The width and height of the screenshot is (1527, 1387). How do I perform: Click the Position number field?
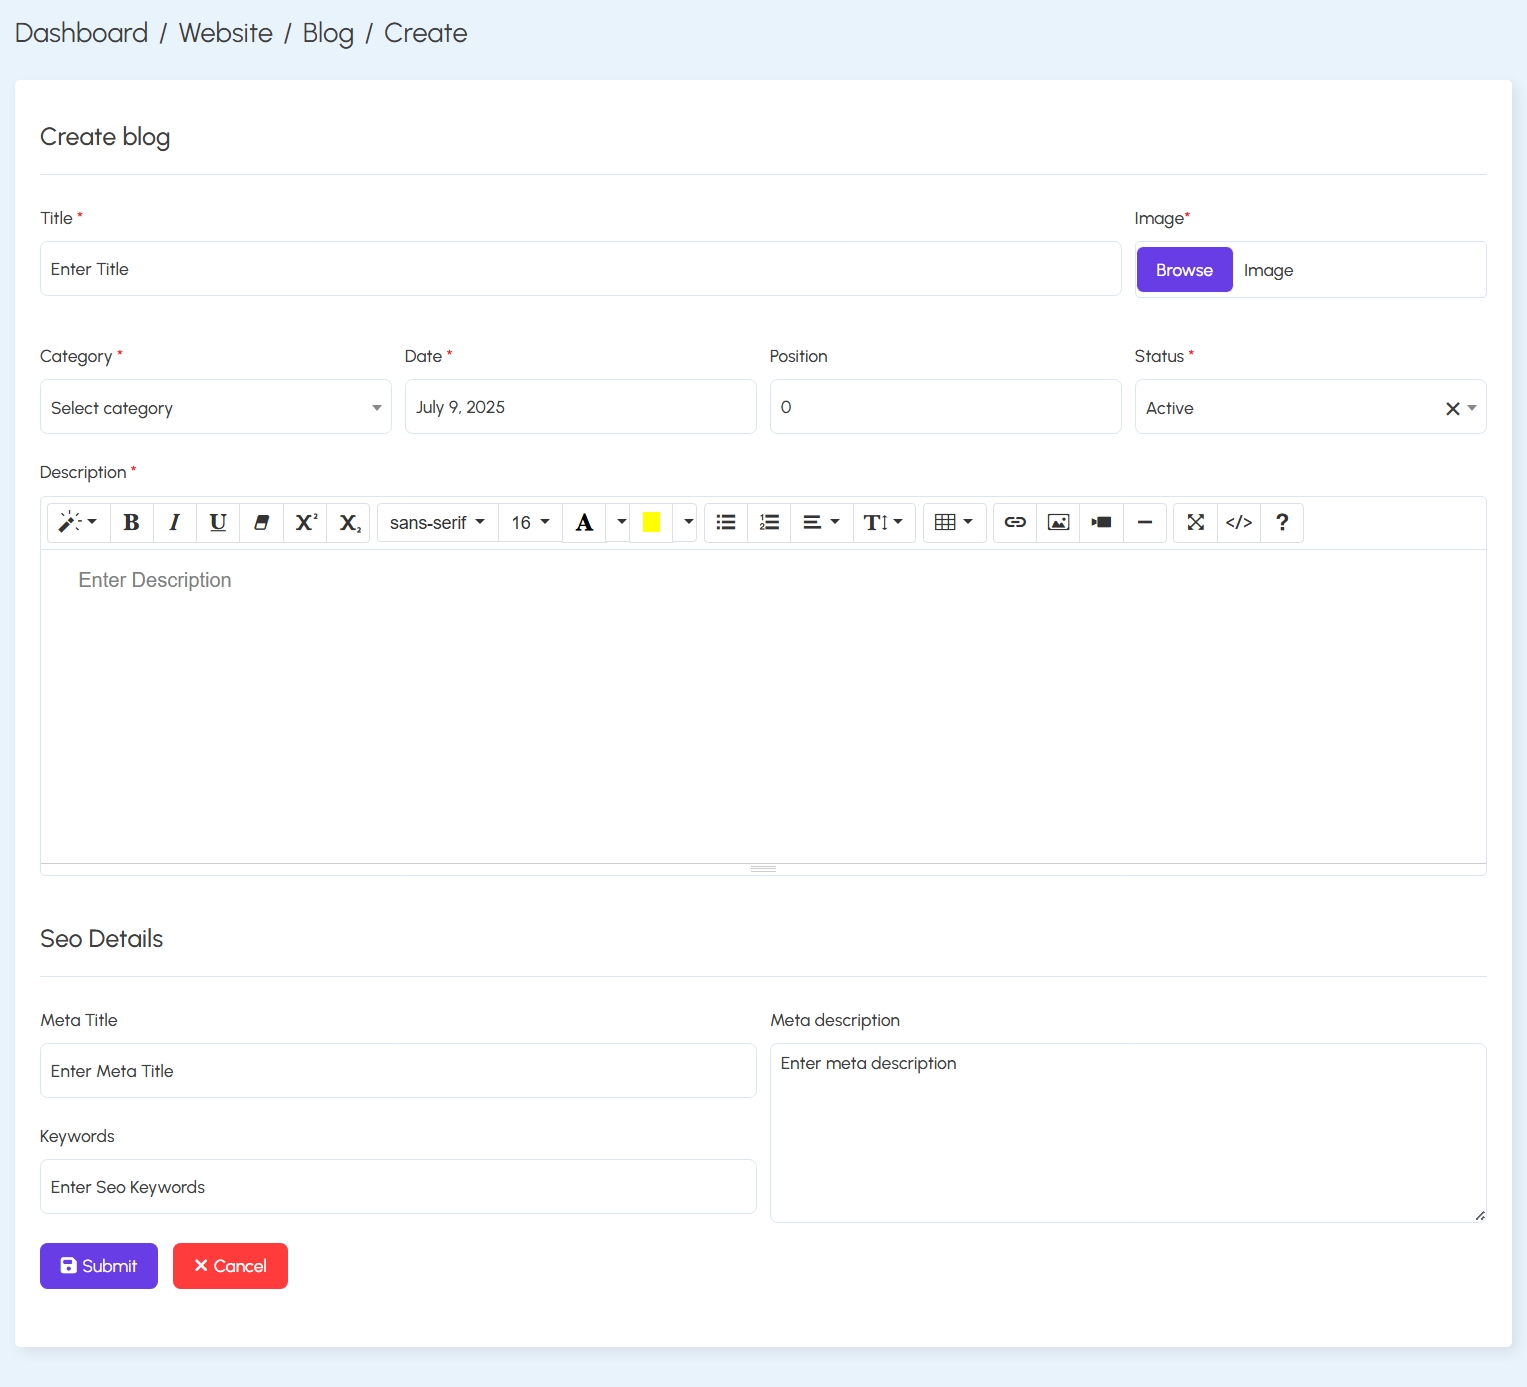pos(946,407)
